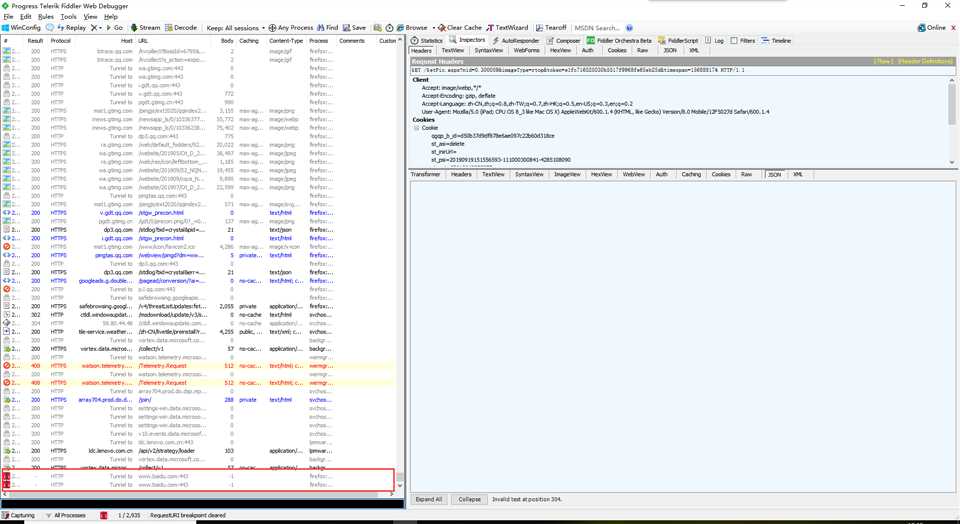960x524 pixels.
Task: Open the View menu
Action: (x=90, y=17)
